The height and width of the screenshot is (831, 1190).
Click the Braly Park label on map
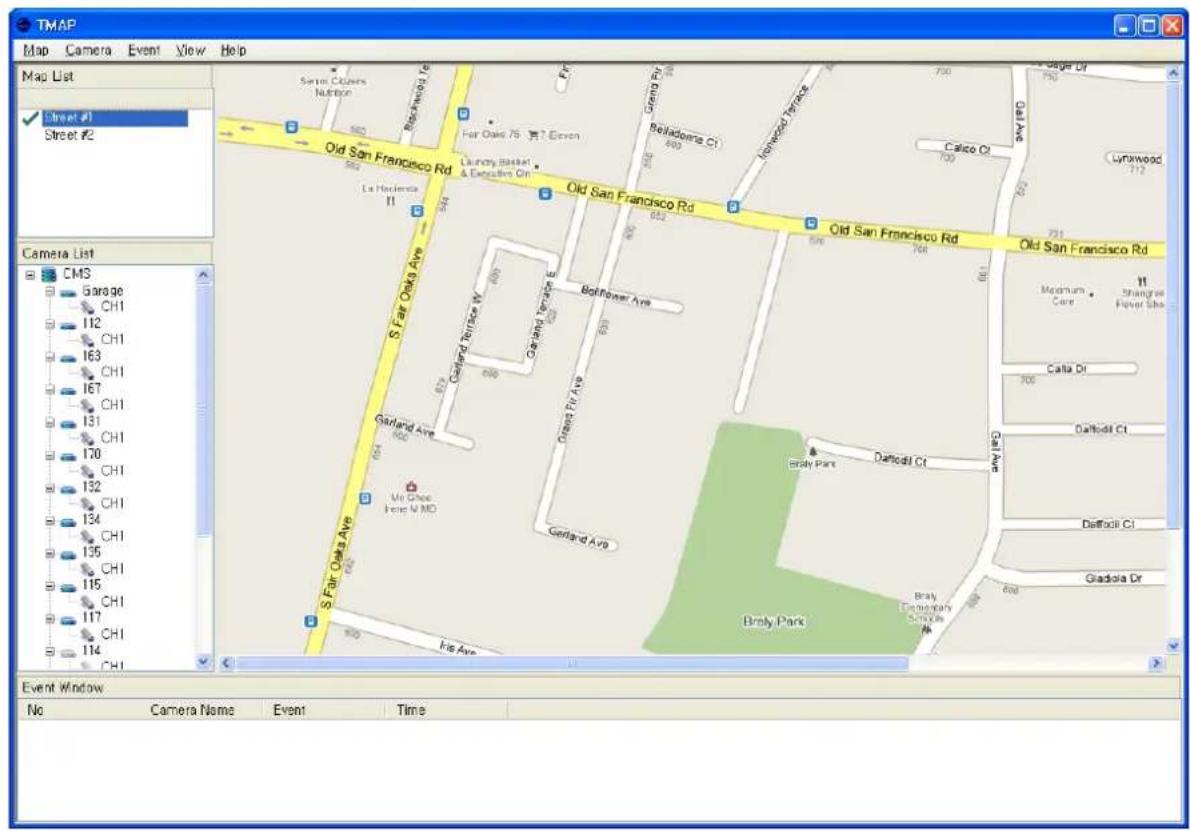pyautogui.click(x=774, y=622)
